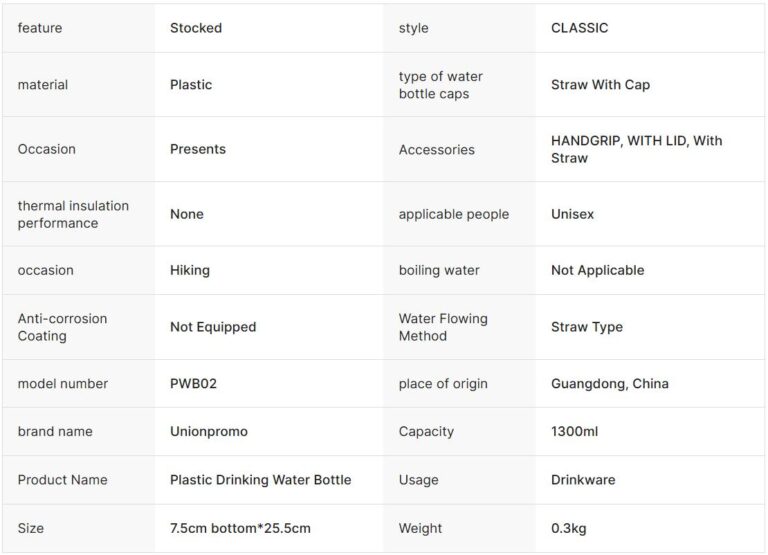Click the 'Not Applicable' boiling water value
This screenshot has width=768, height=555.
click(597, 270)
